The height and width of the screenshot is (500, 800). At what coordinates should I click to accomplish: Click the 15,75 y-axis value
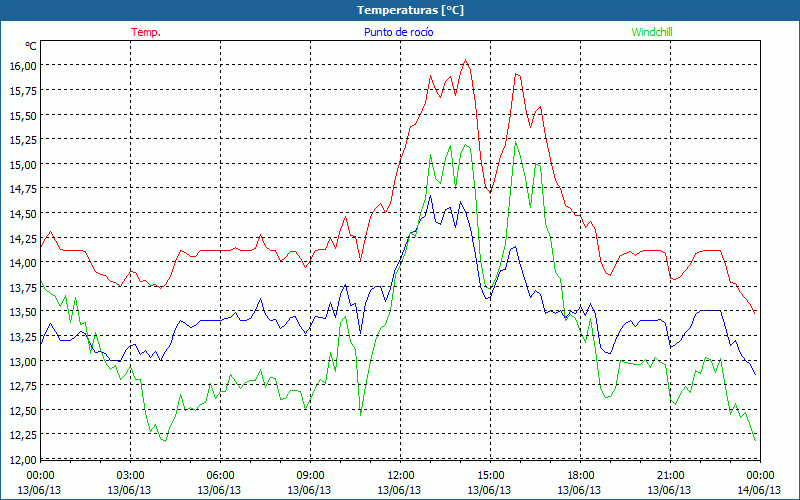point(23,90)
